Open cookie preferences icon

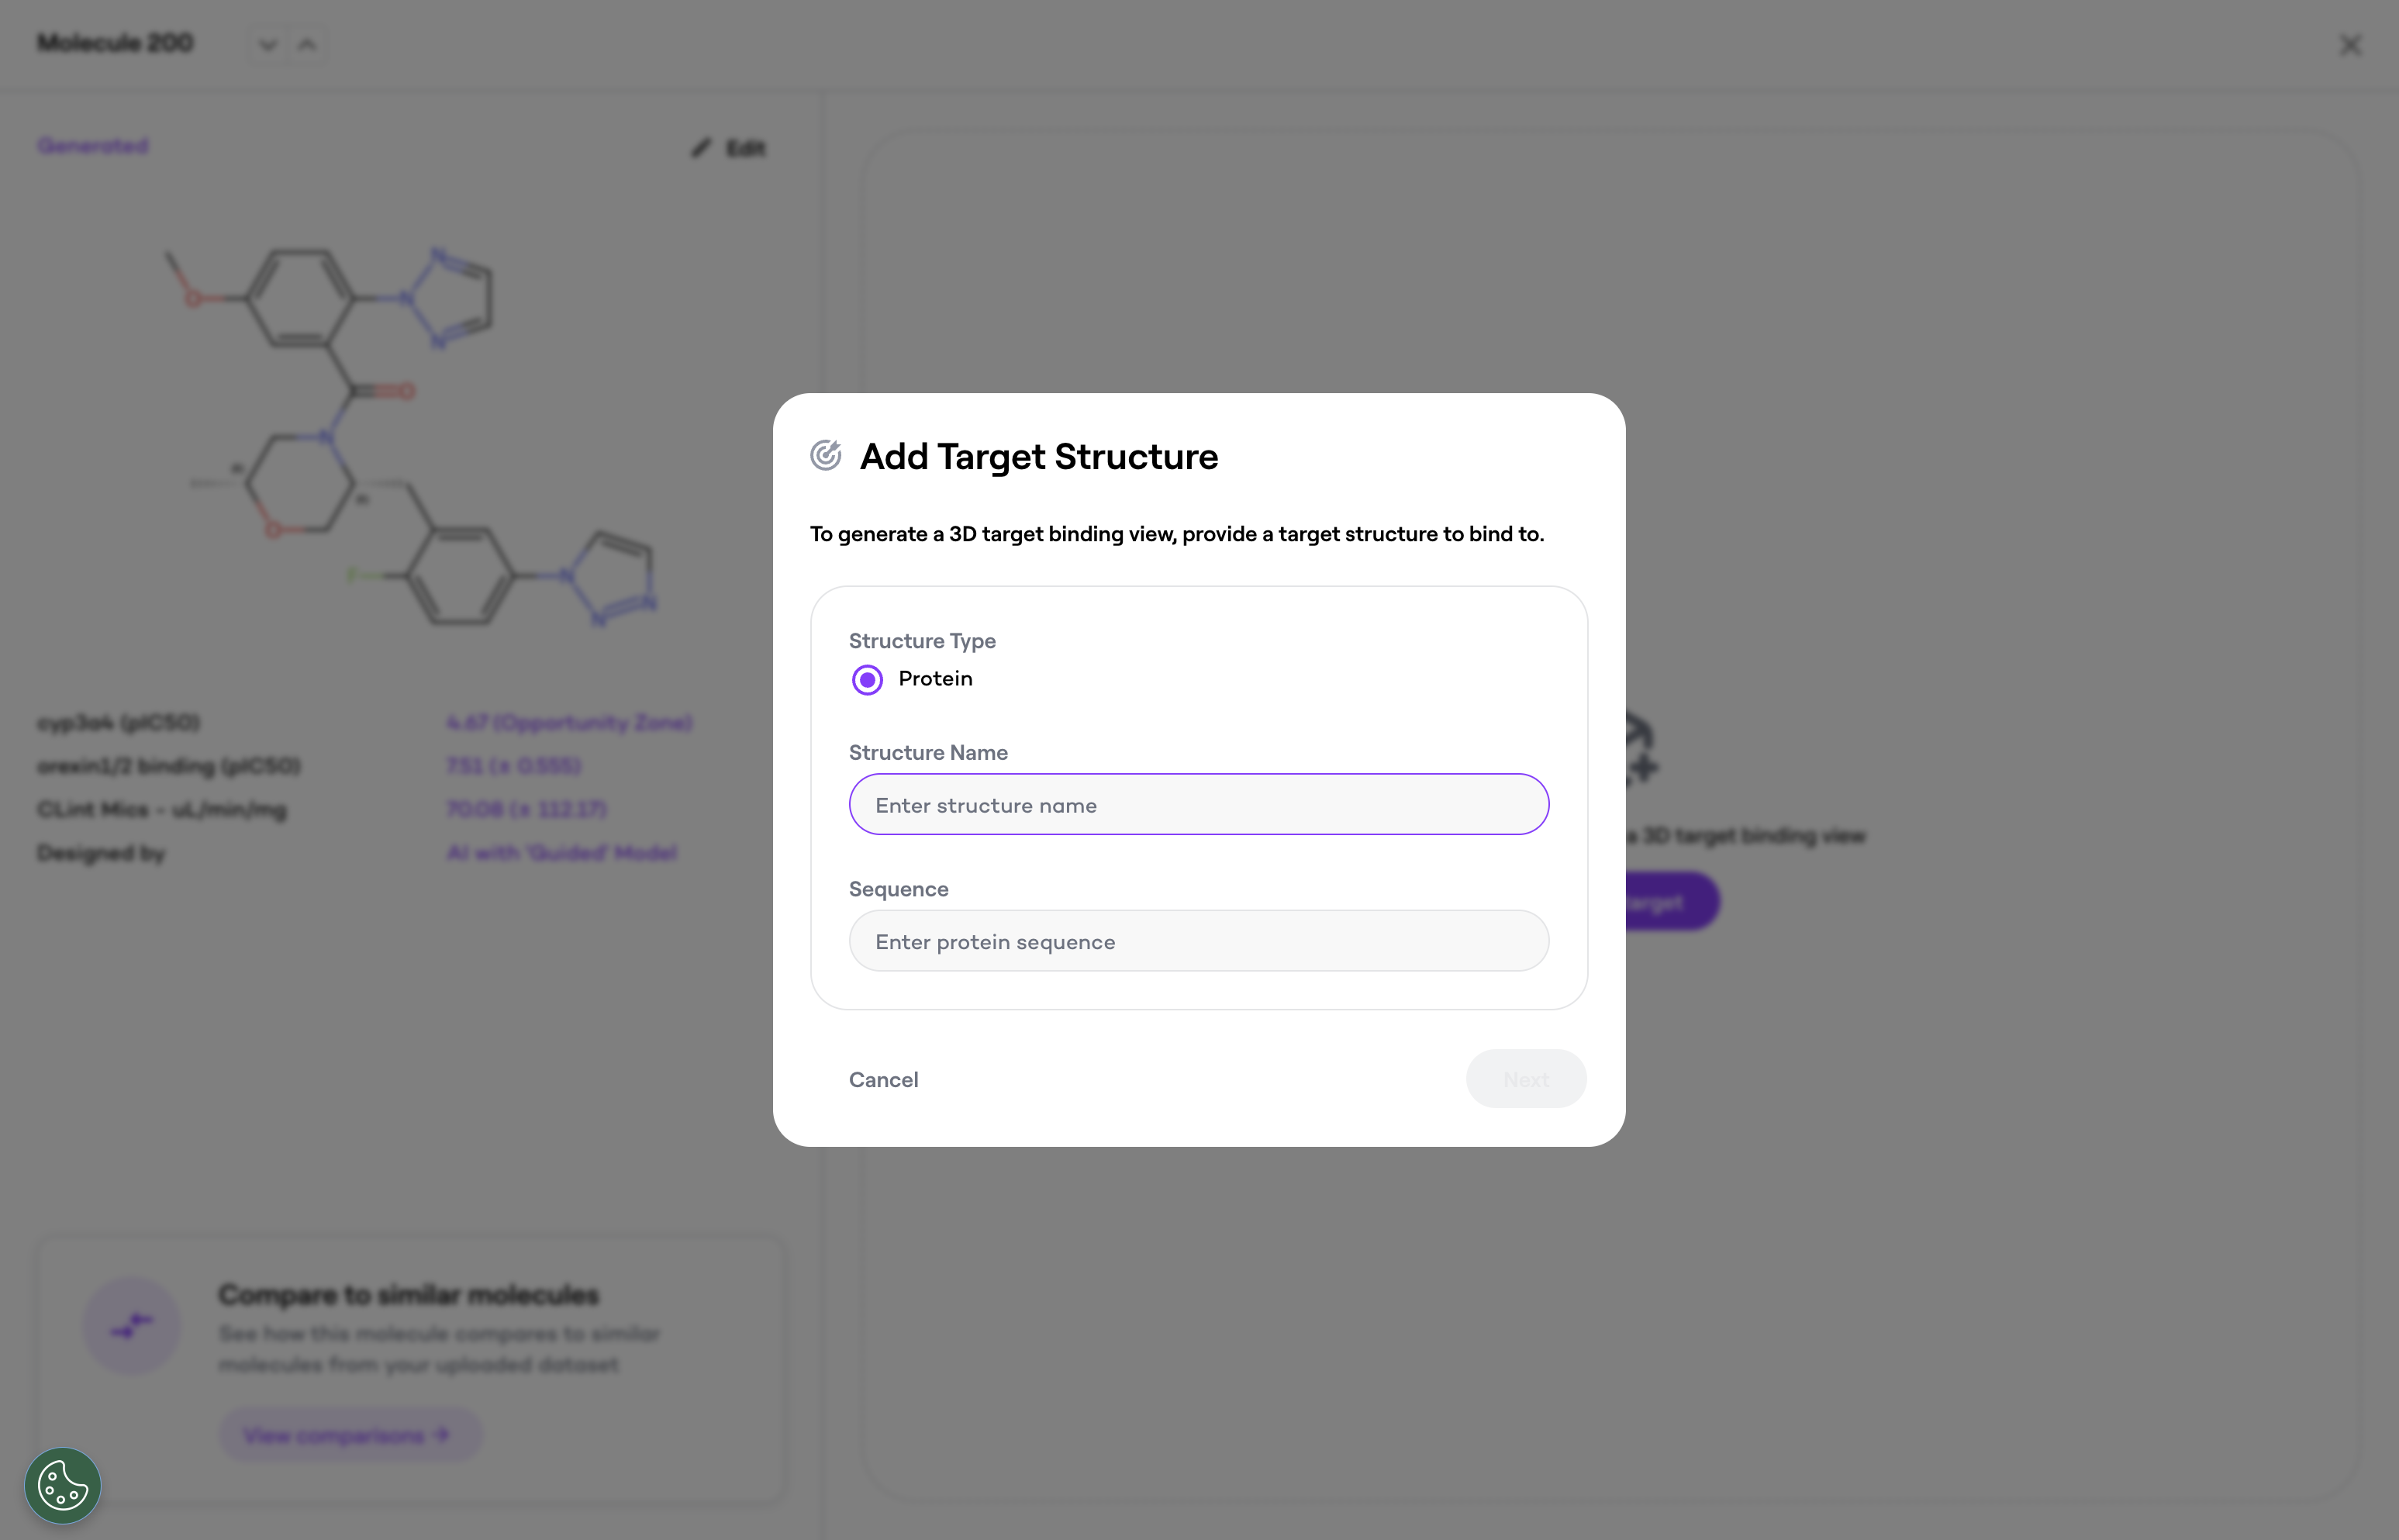62,1485
